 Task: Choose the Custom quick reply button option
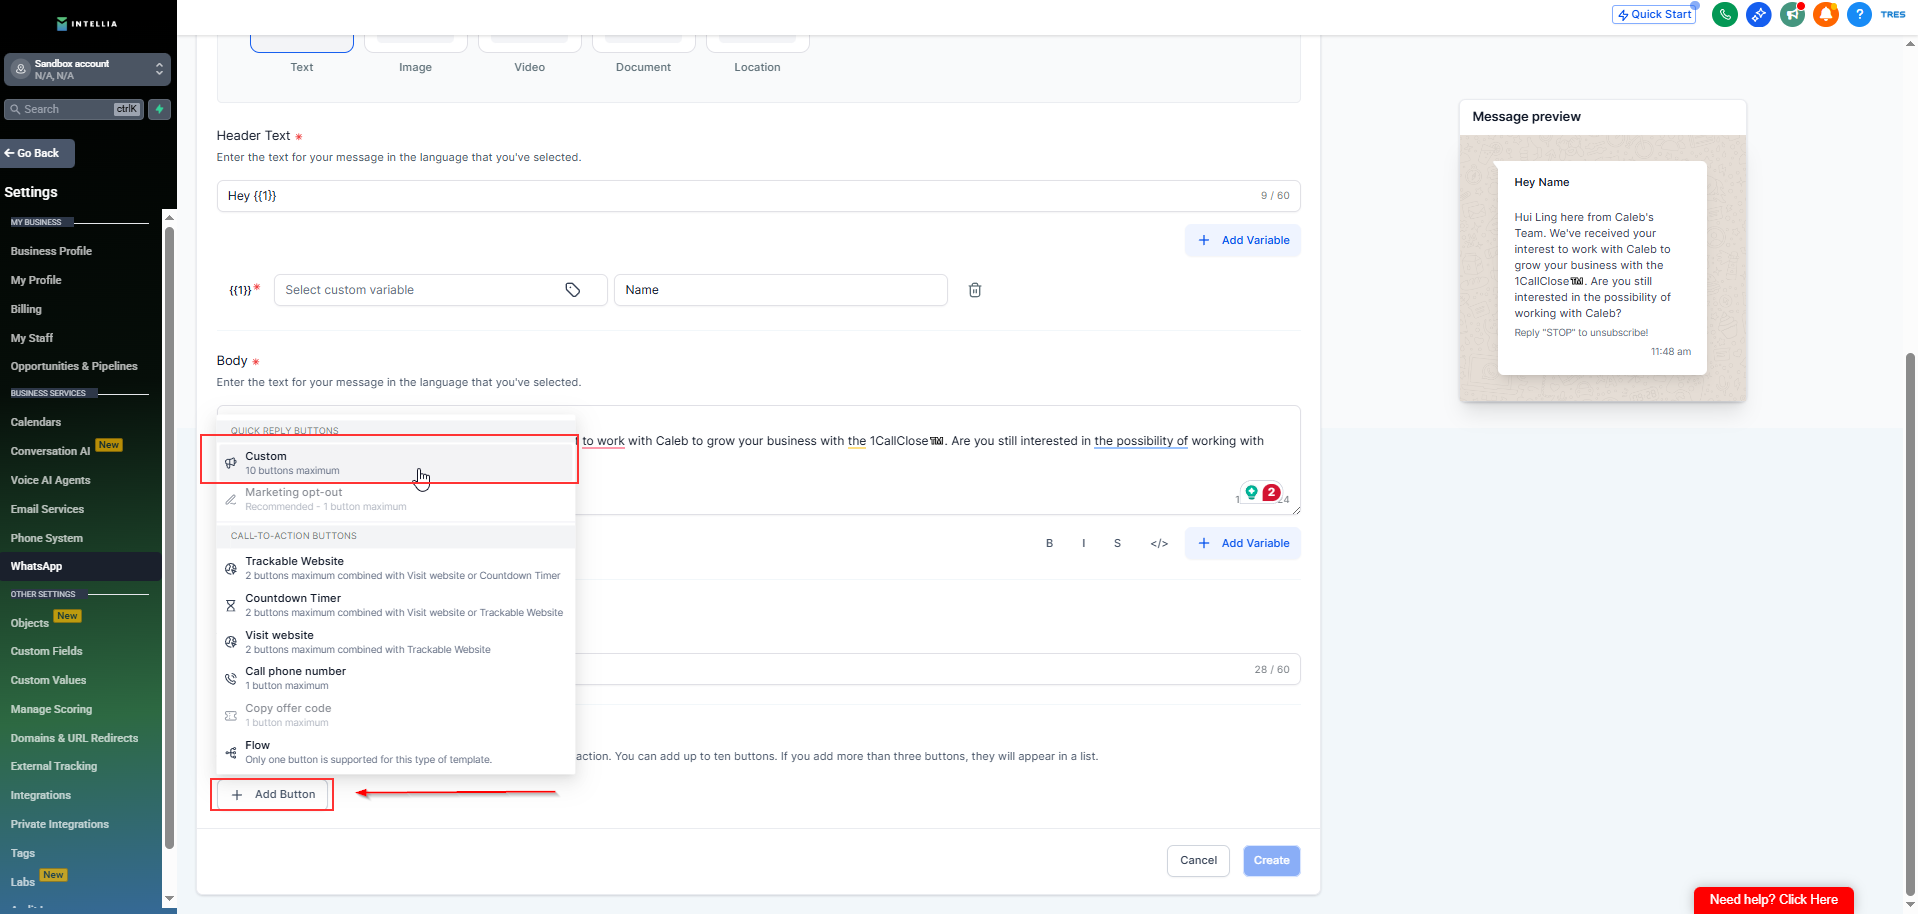[396, 463]
